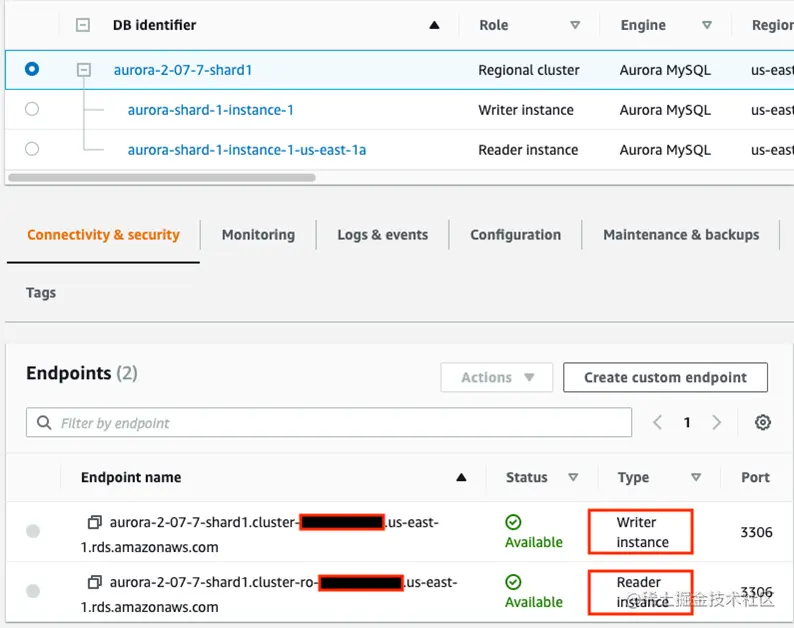The height and width of the screenshot is (628, 794).
Task: Select the cluster-ro reader endpoint radio
Action: click(33, 591)
